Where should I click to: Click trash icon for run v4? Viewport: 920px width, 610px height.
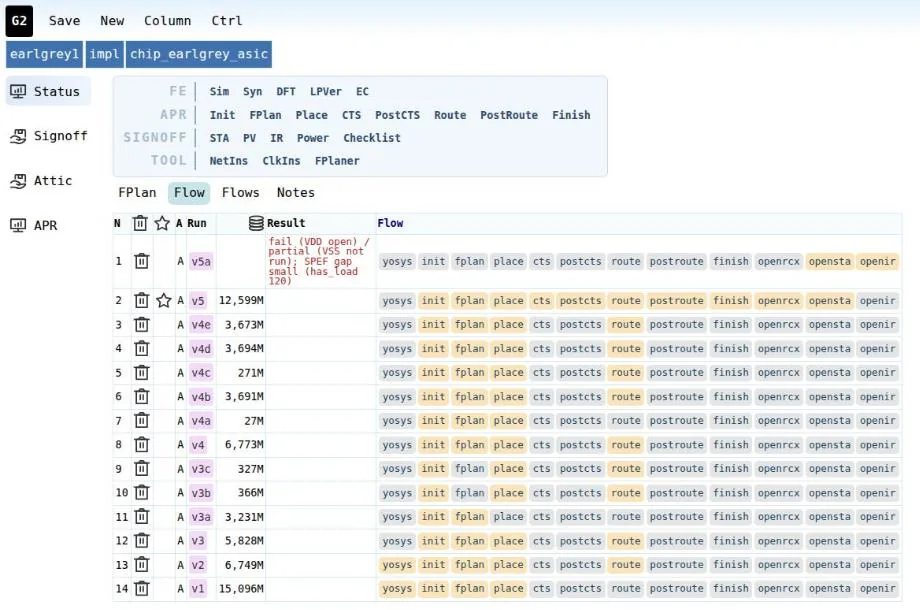tap(141, 445)
